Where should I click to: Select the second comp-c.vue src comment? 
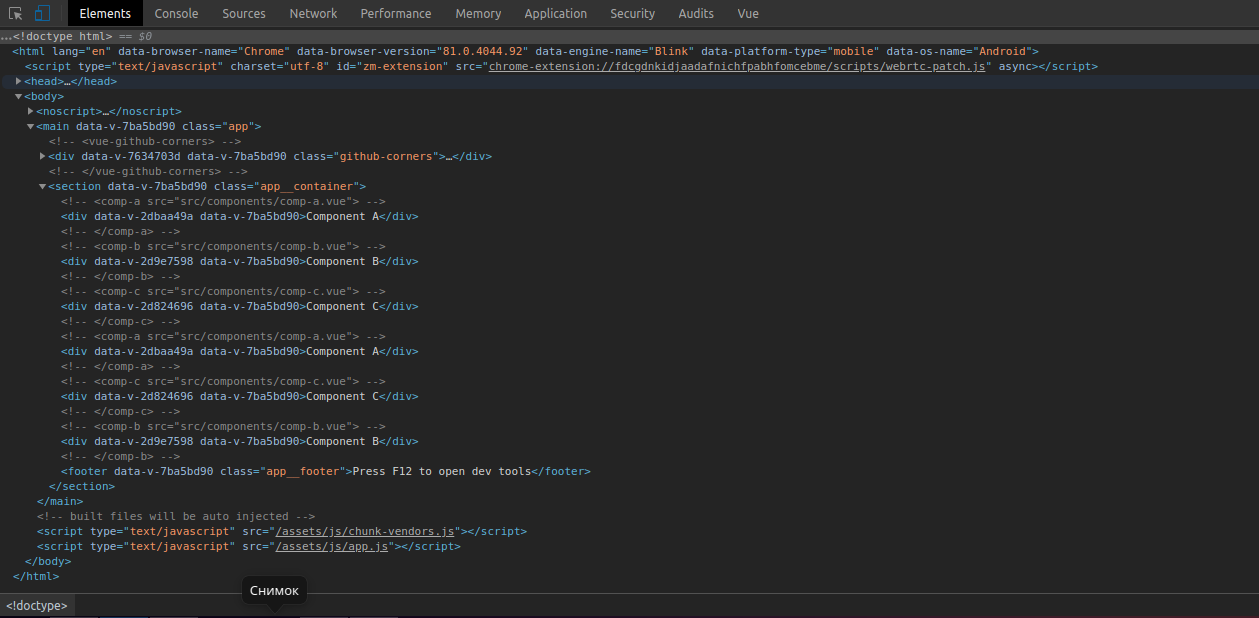[x=223, y=381]
